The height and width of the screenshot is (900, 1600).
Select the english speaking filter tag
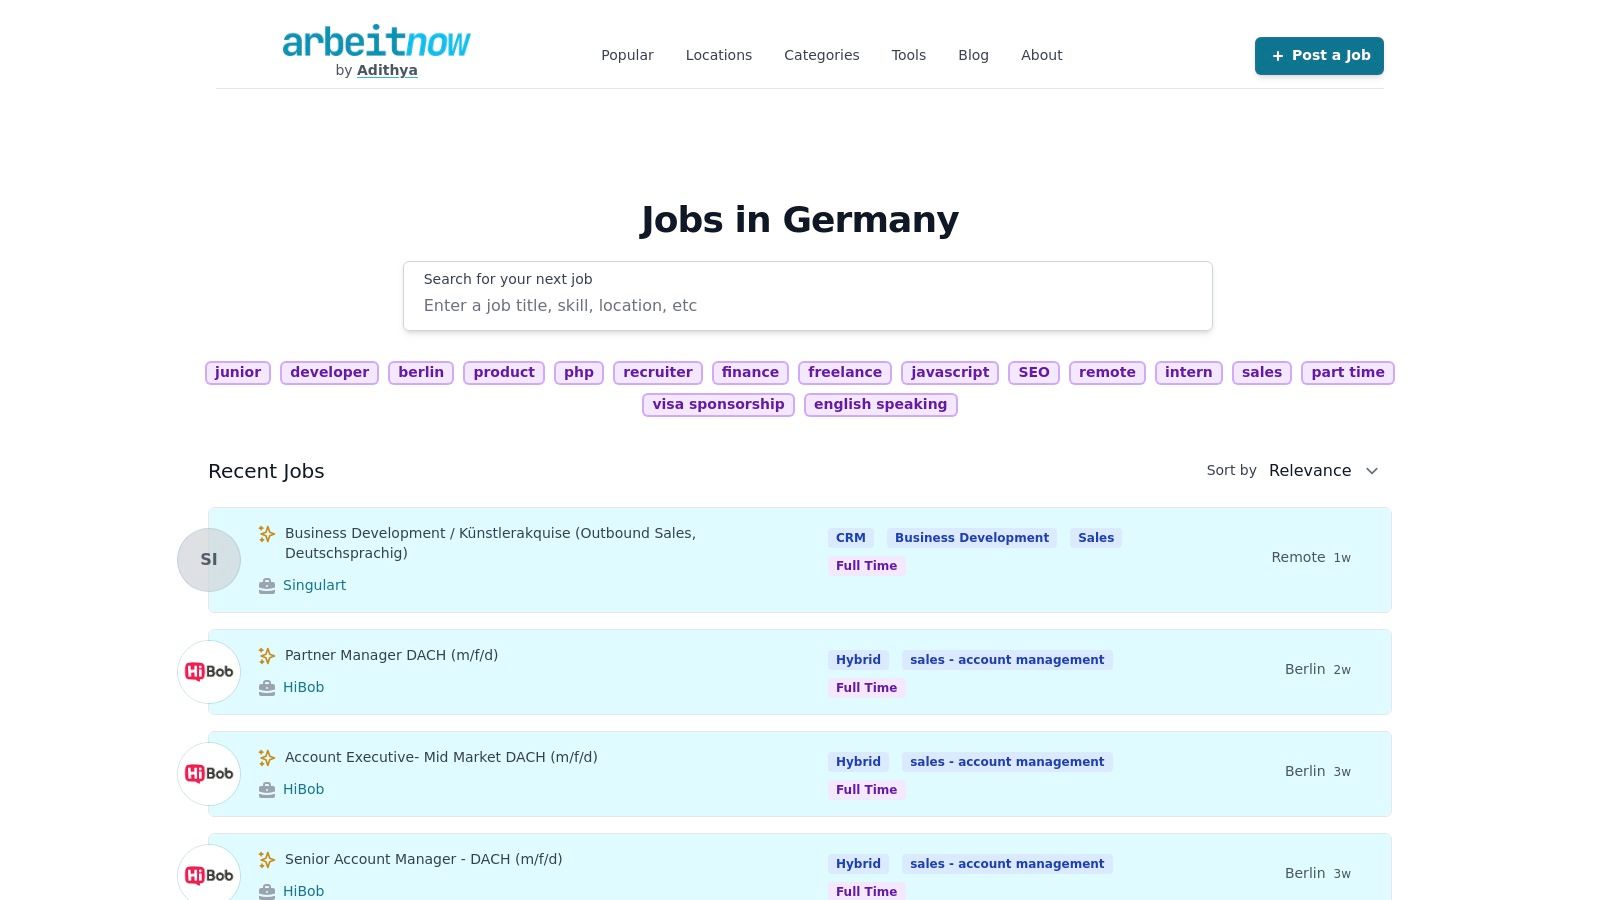pos(880,404)
